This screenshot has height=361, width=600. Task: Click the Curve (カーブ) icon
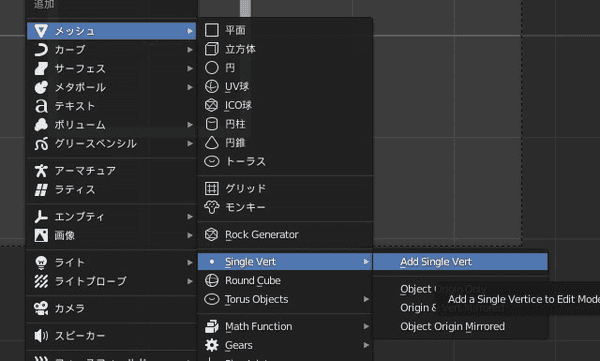pos(41,50)
